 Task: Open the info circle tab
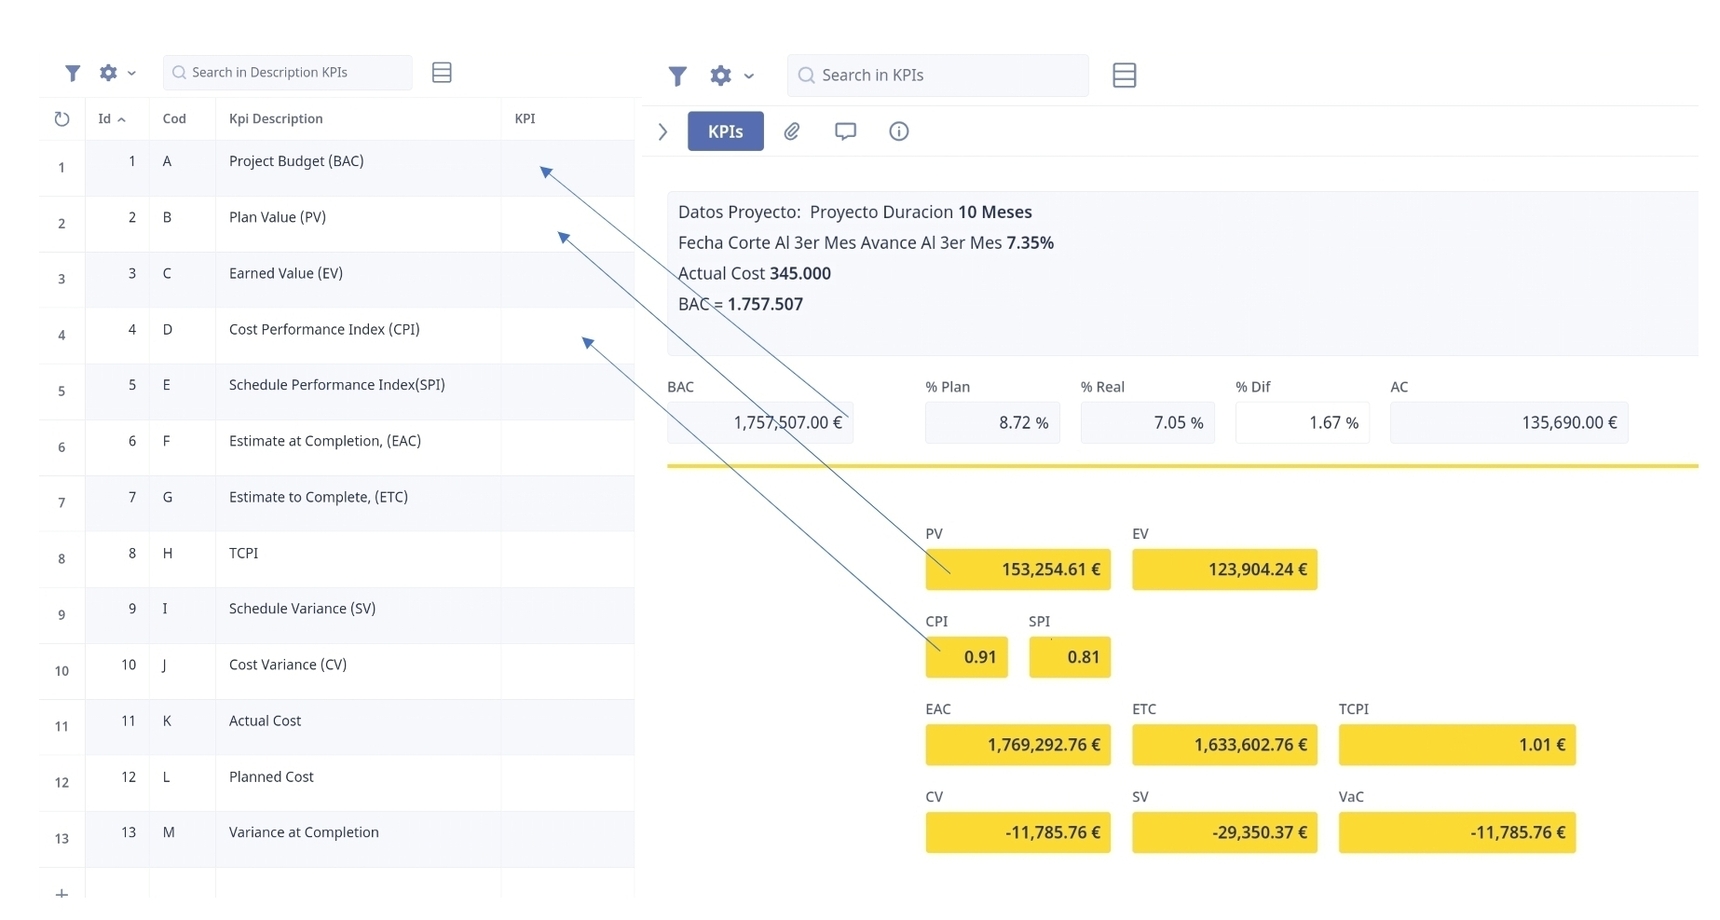[898, 132]
